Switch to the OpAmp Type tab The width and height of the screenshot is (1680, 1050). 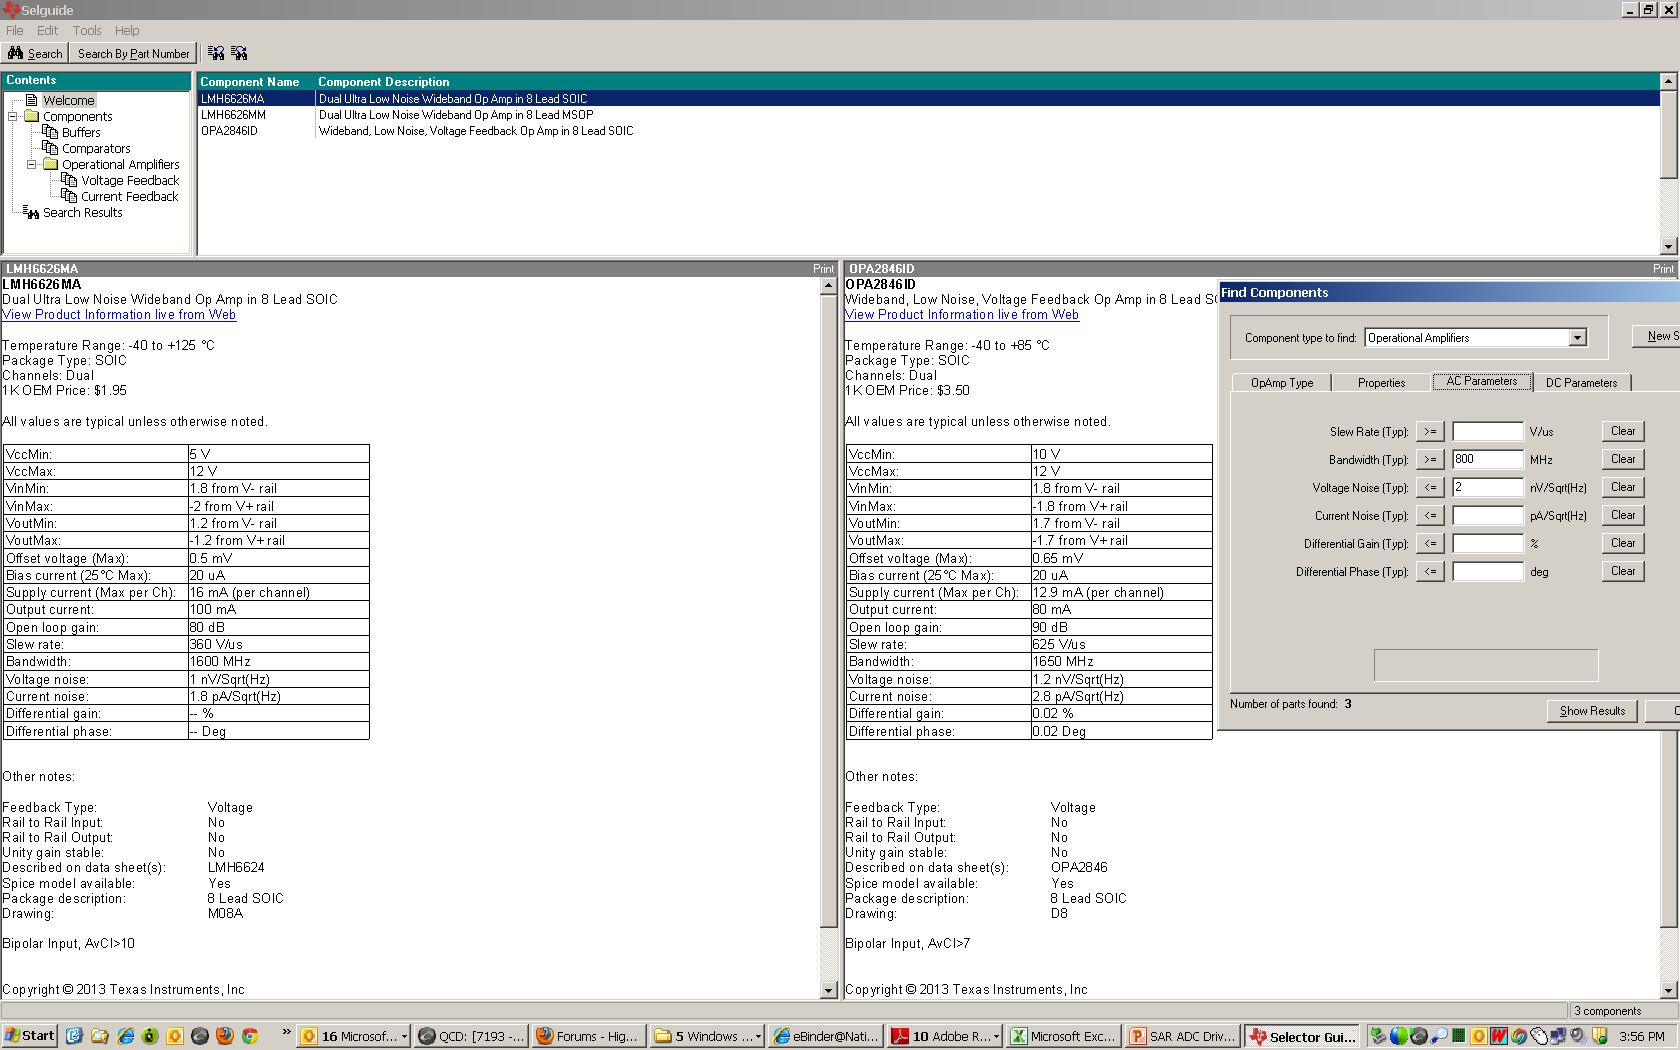coord(1282,383)
